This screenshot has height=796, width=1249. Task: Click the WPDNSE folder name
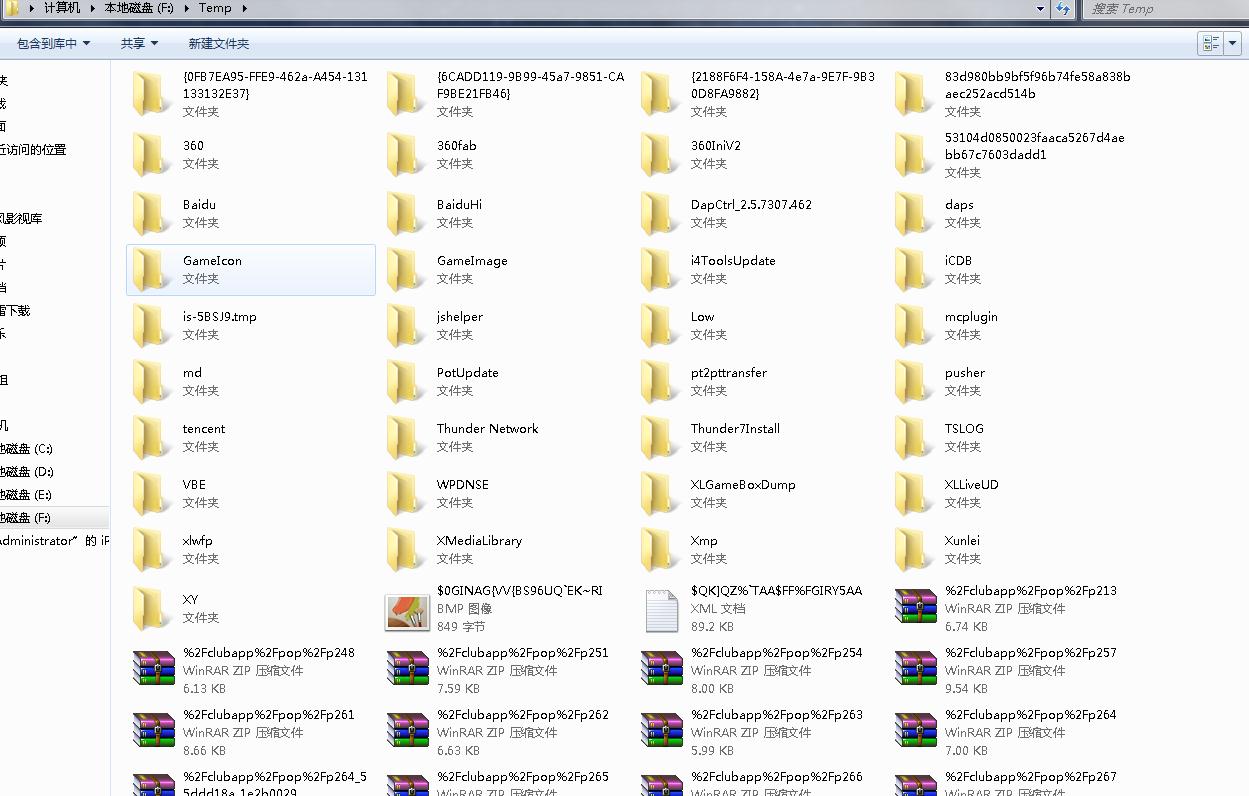463,484
